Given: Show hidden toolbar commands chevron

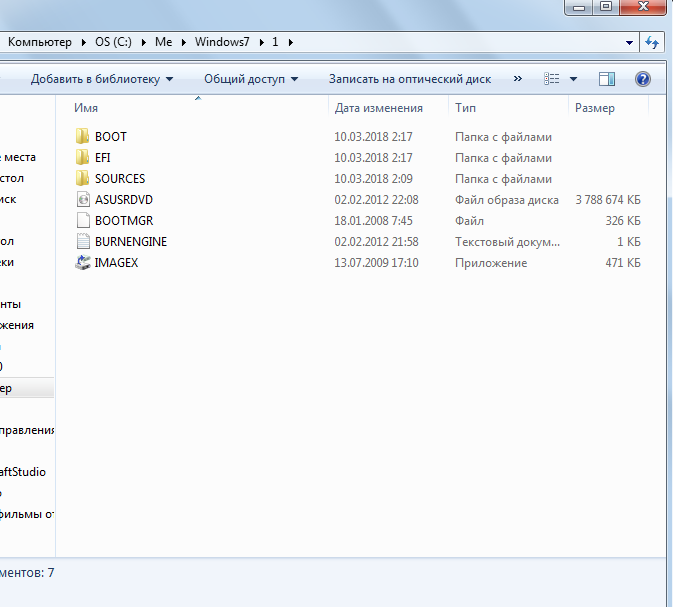Looking at the screenshot, I should [518, 79].
